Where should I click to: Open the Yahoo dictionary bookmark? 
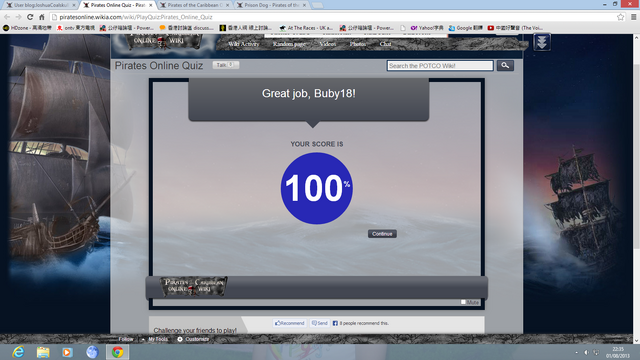point(427,28)
